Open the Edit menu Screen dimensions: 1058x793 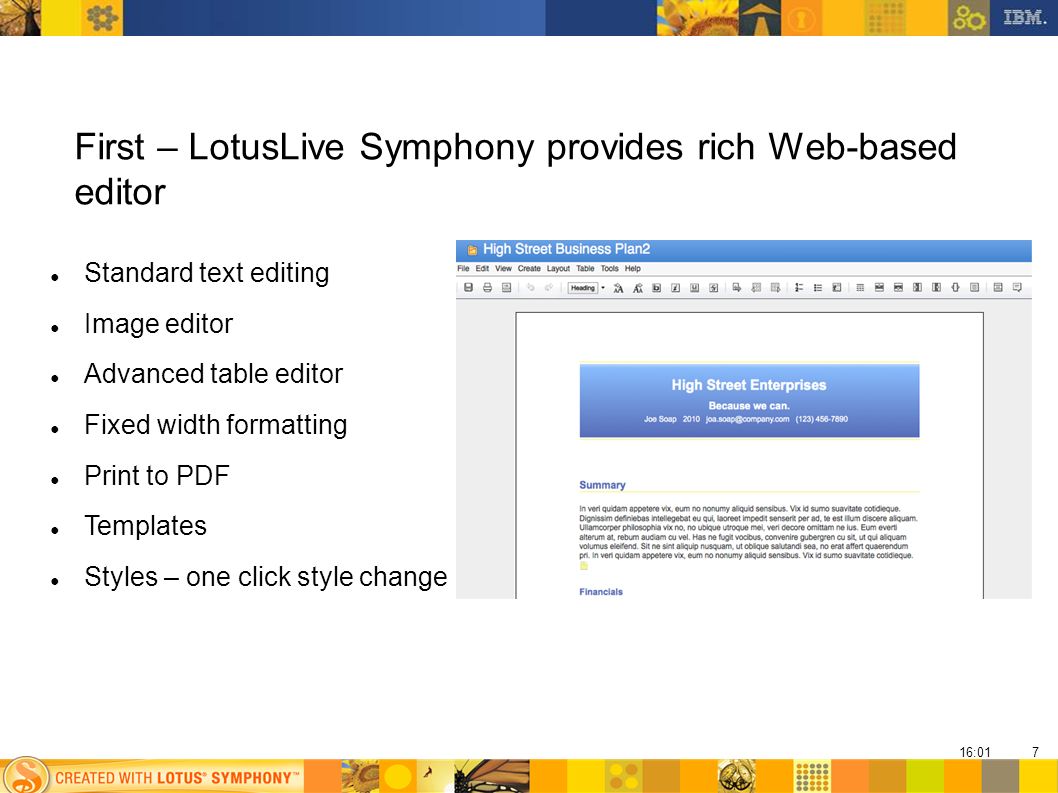[482, 269]
